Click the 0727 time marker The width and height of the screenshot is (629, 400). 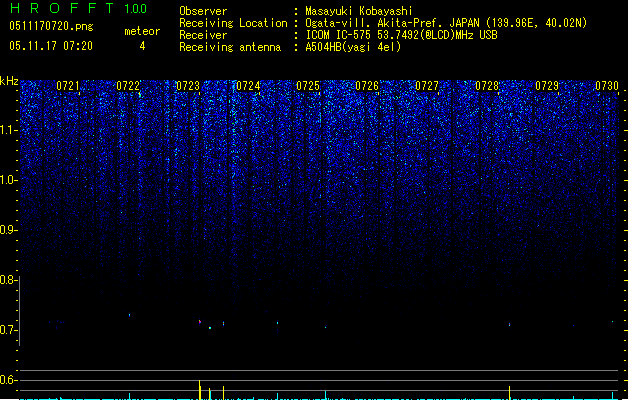point(427,86)
